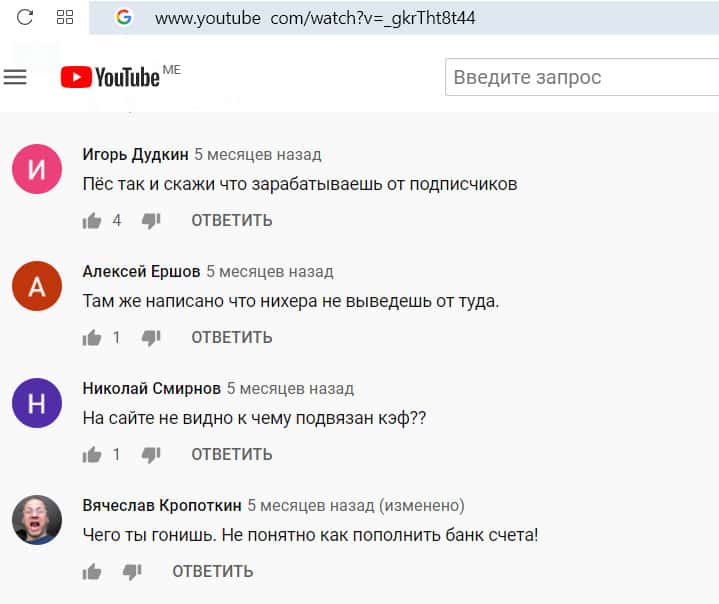Go to the YouTube home logo

[110, 77]
